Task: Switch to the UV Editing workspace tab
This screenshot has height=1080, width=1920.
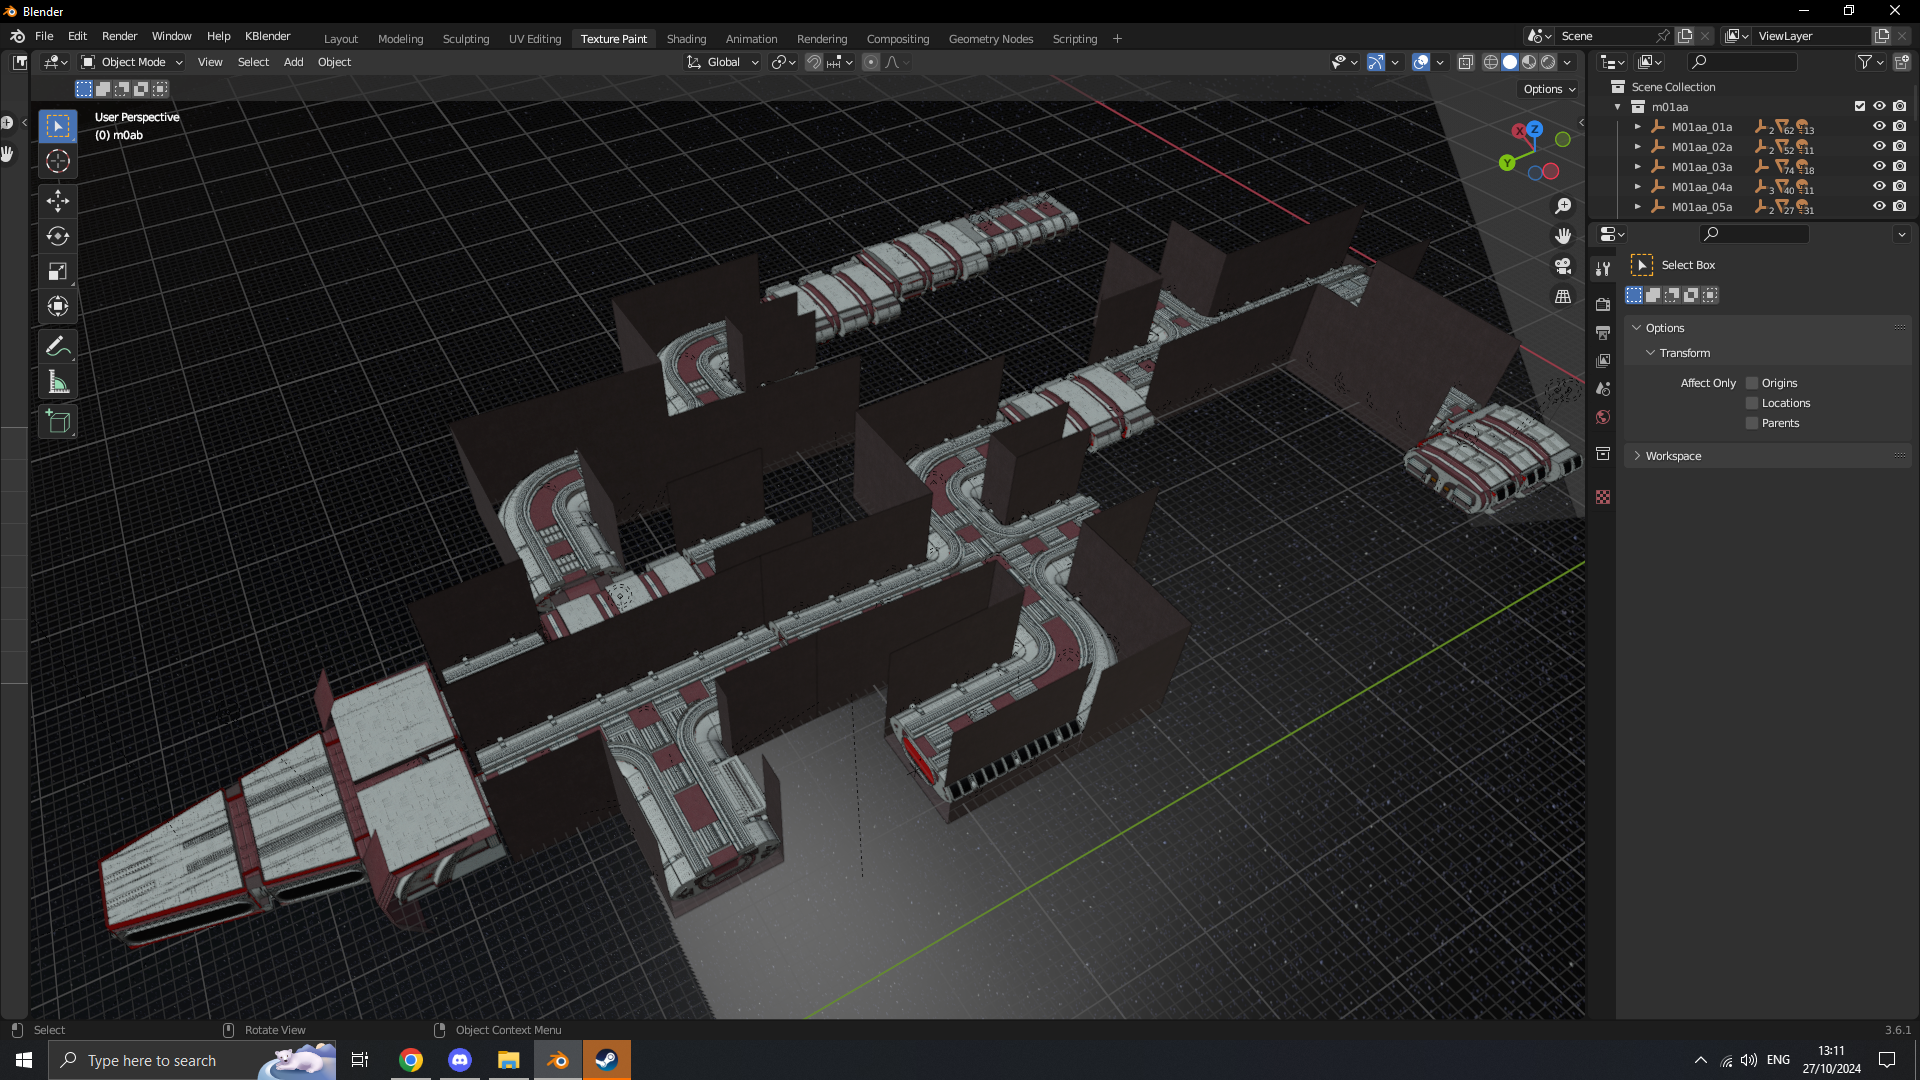Action: [535, 39]
